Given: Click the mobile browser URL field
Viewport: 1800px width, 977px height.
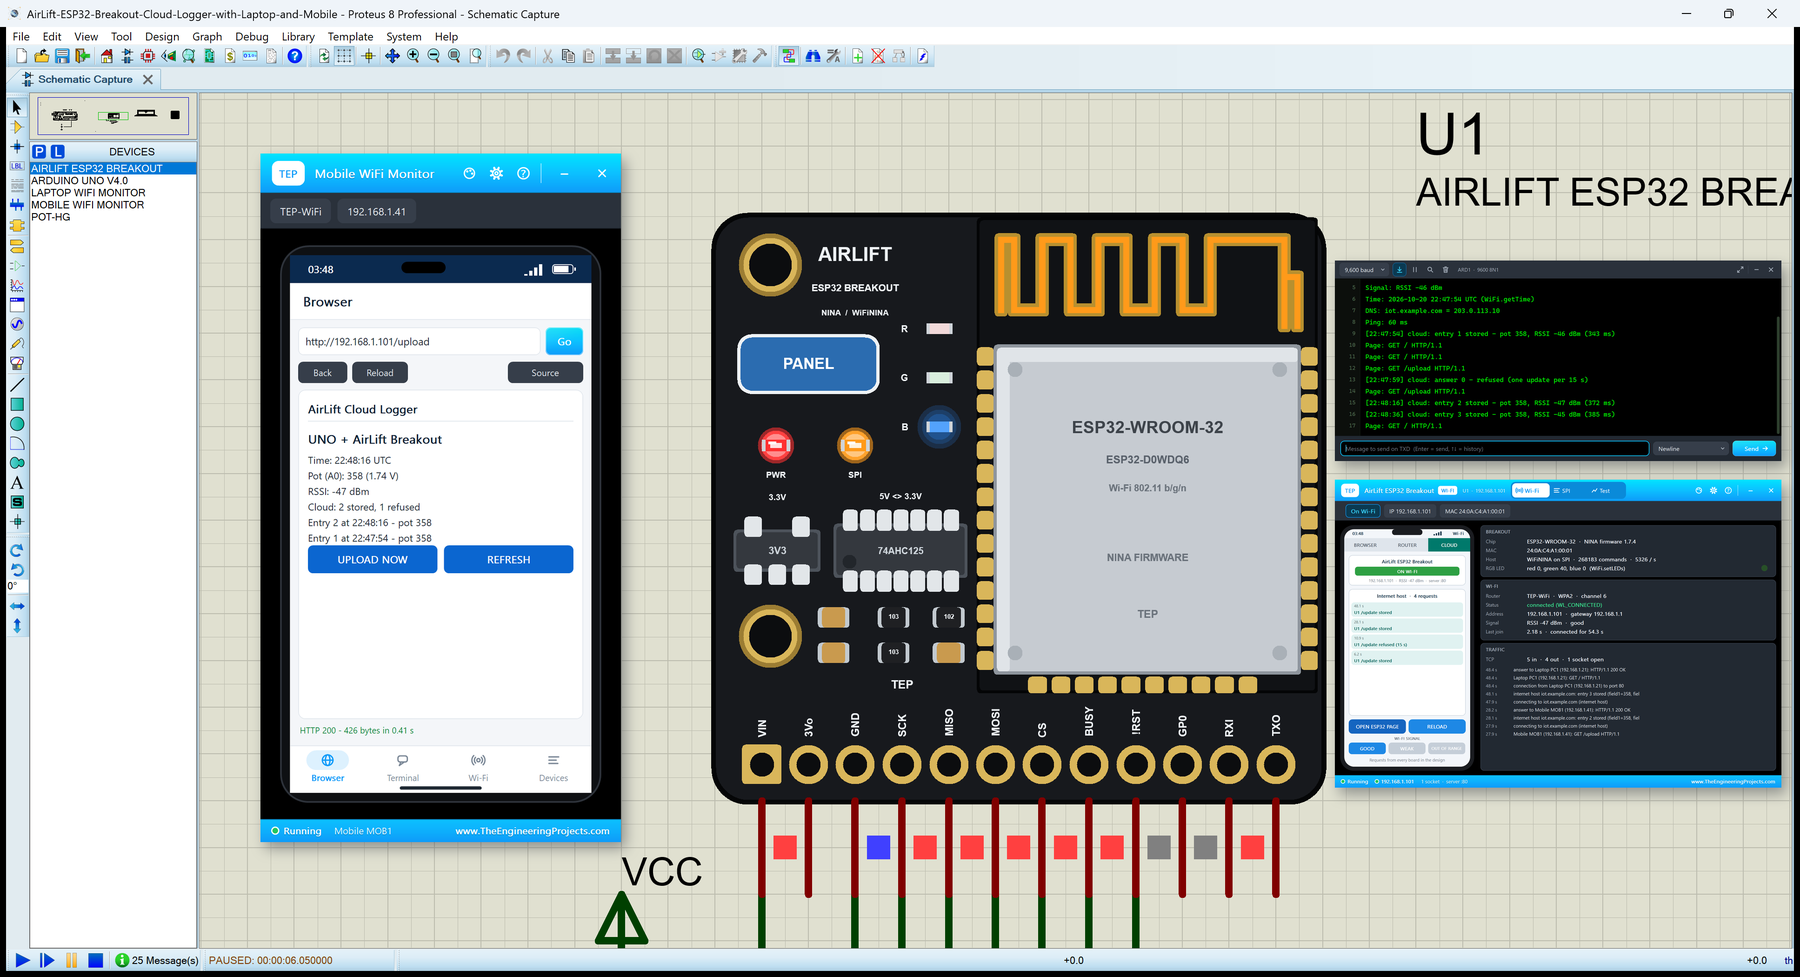Looking at the screenshot, I should [419, 342].
